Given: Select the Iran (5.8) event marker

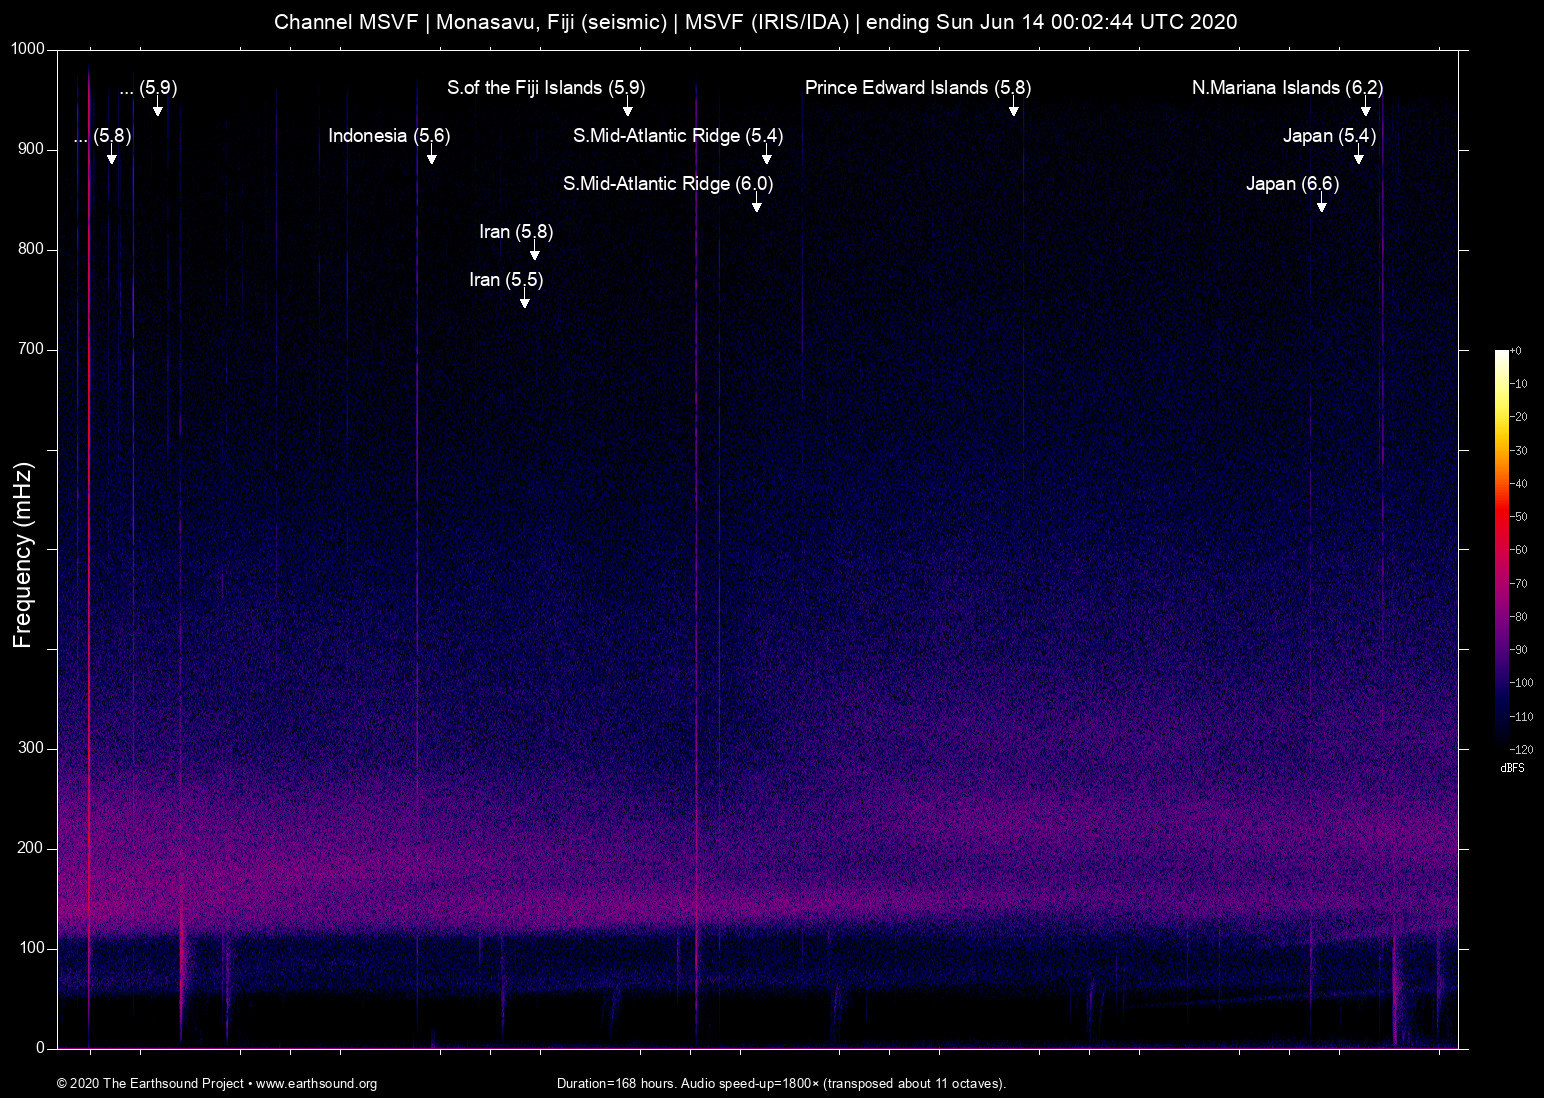Looking at the screenshot, I should coord(515,232).
